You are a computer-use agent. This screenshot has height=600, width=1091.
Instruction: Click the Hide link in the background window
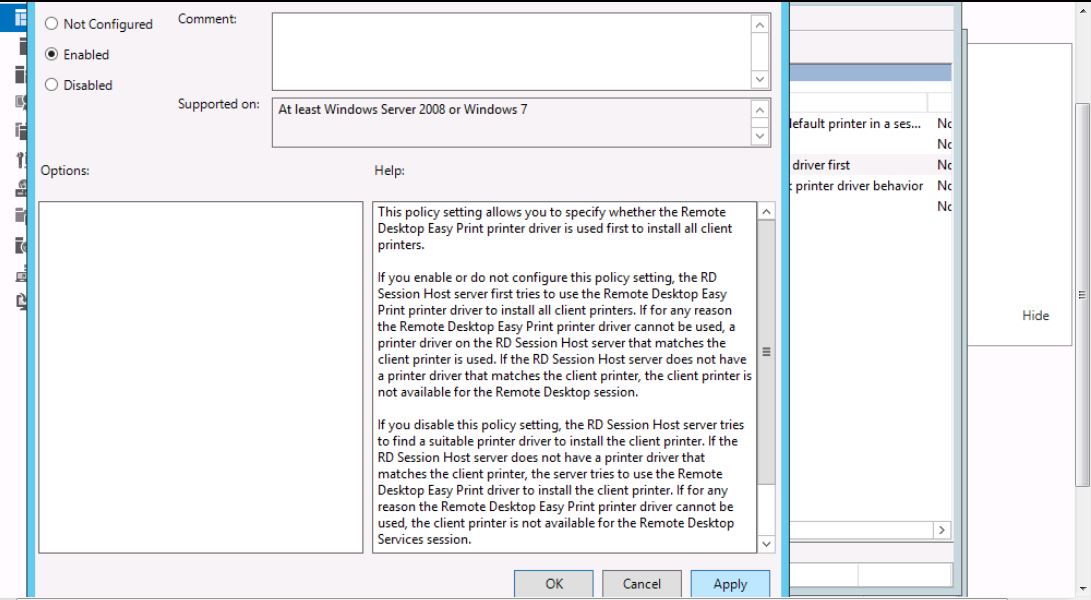1035,315
